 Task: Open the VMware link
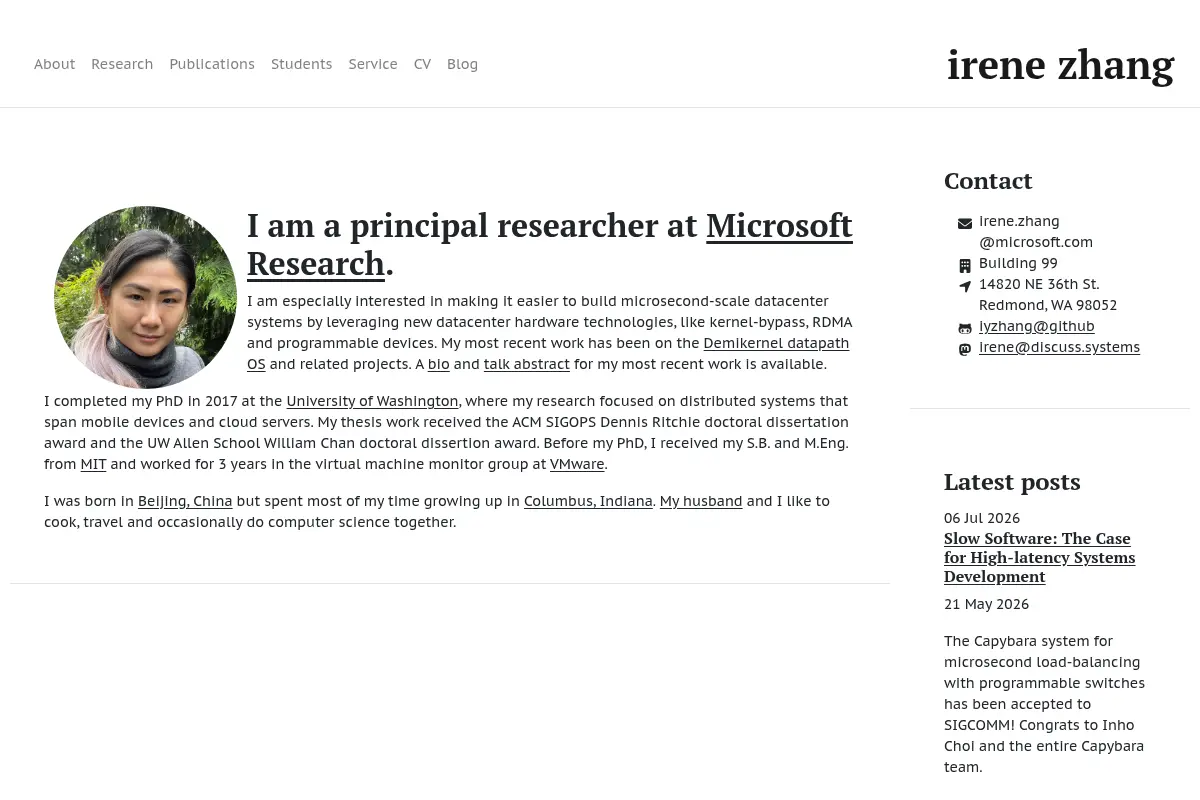(577, 464)
